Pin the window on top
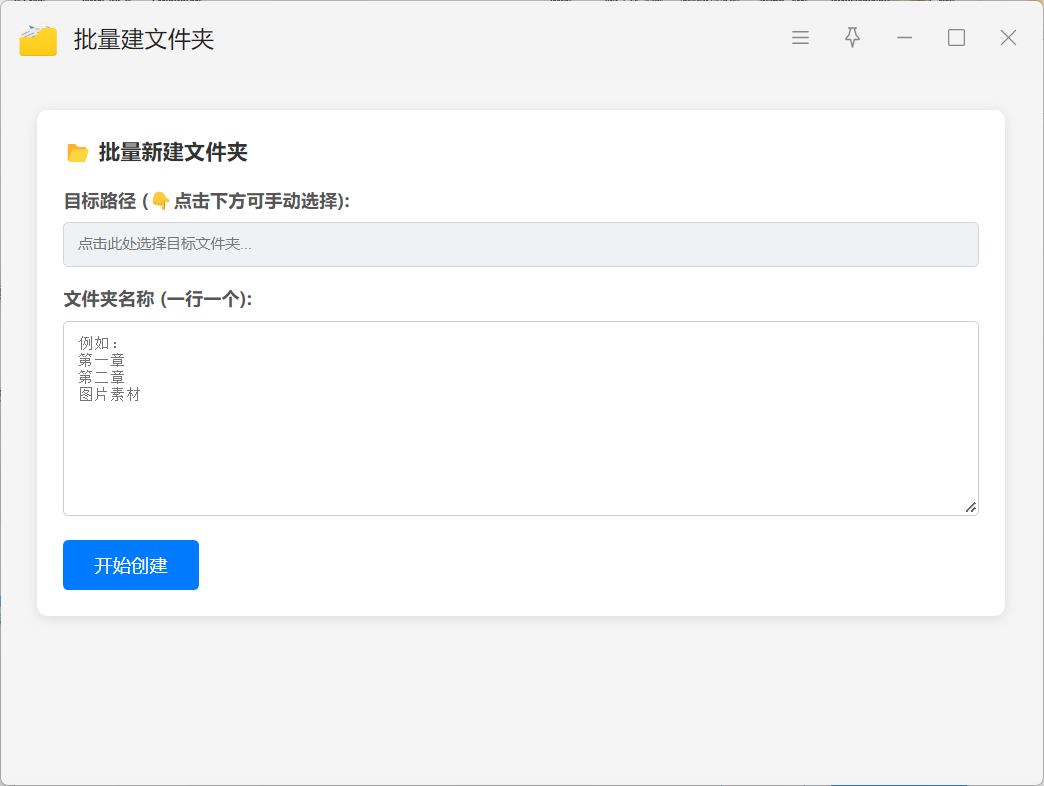This screenshot has height=786, width=1044. pos(852,38)
